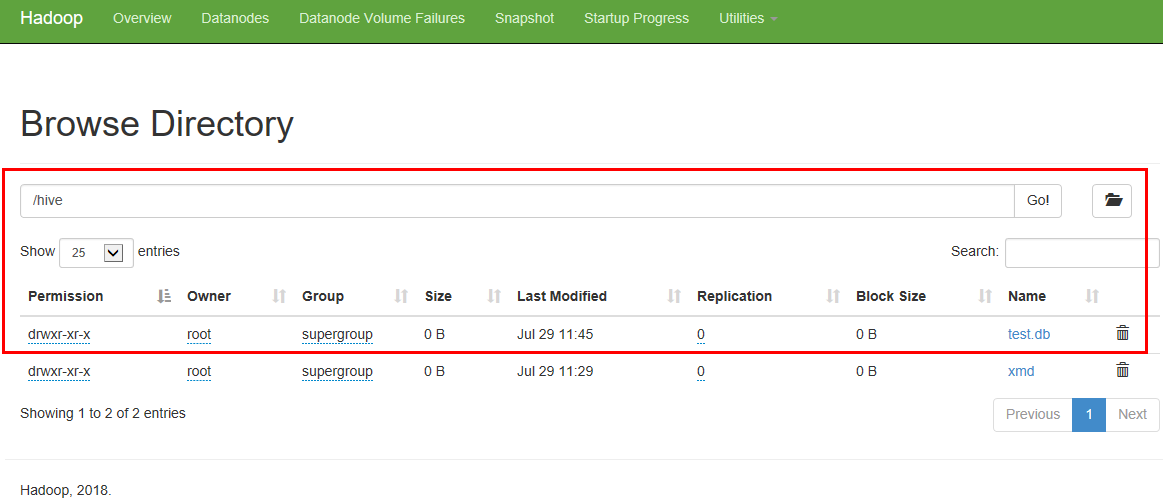Image resolution: width=1163 pixels, height=503 pixels.
Task: Open the Show entries count dropdown
Action: click(x=96, y=252)
